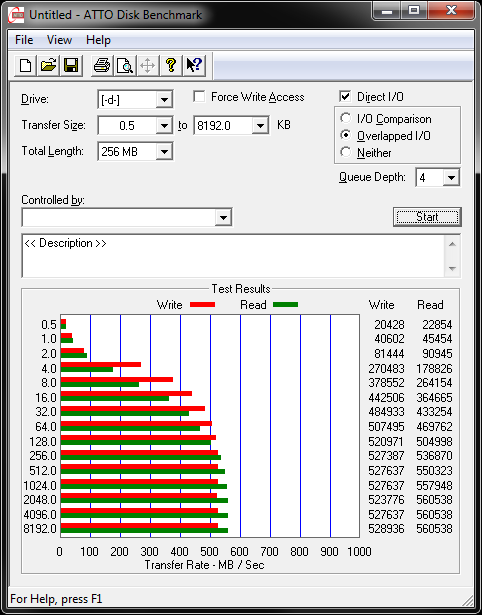Click the New document toolbar icon
482x615 pixels.
coord(25,65)
